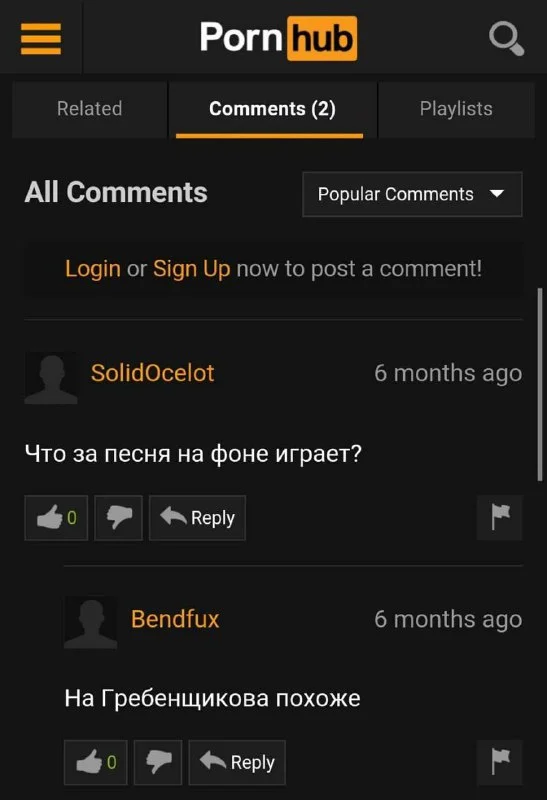Like SolidOcelot's comment with thumbs up
The height and width of the screenshot is (800, 547).
pos(56,517)
